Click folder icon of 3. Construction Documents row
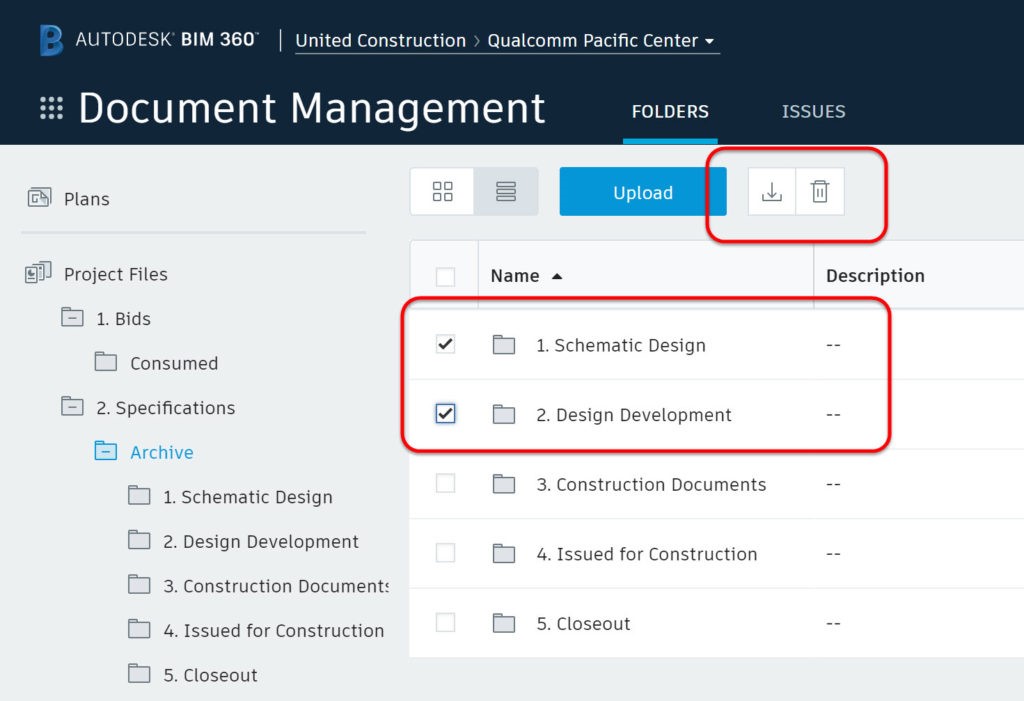1024x701 pixels. pyautogui.click(x=504, y=484)
